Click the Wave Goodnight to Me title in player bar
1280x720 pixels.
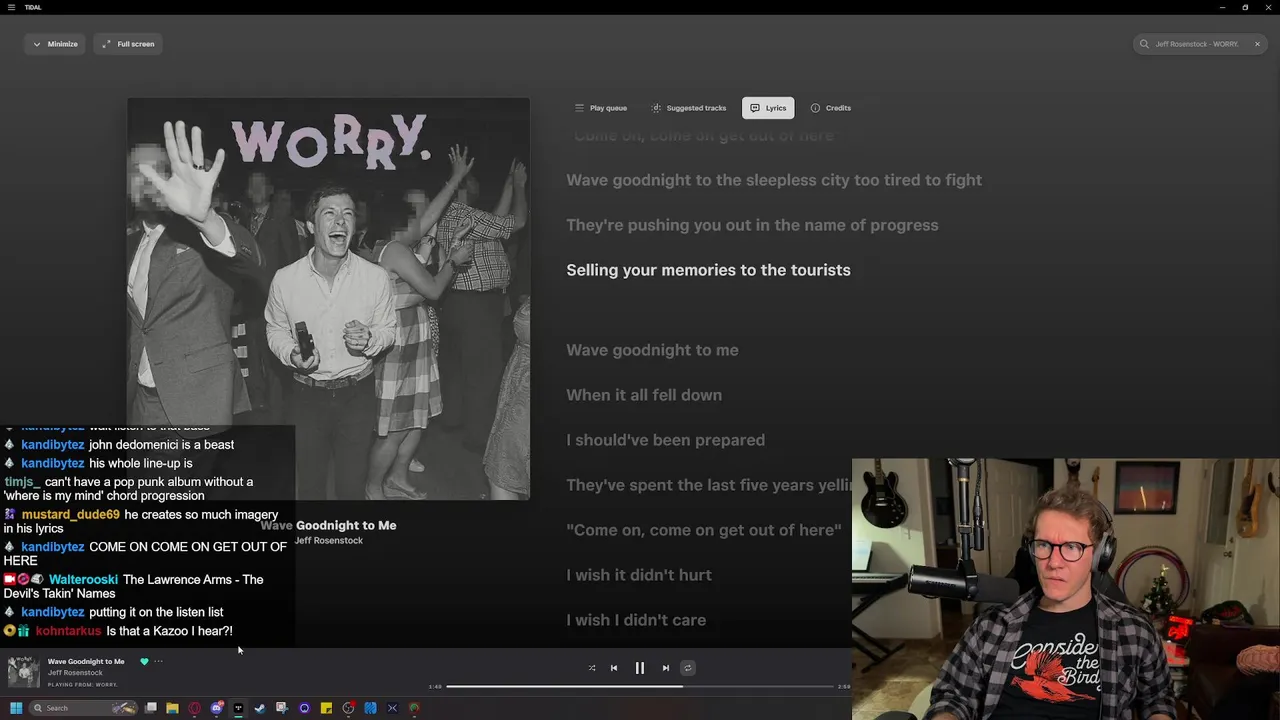[86, 661]
